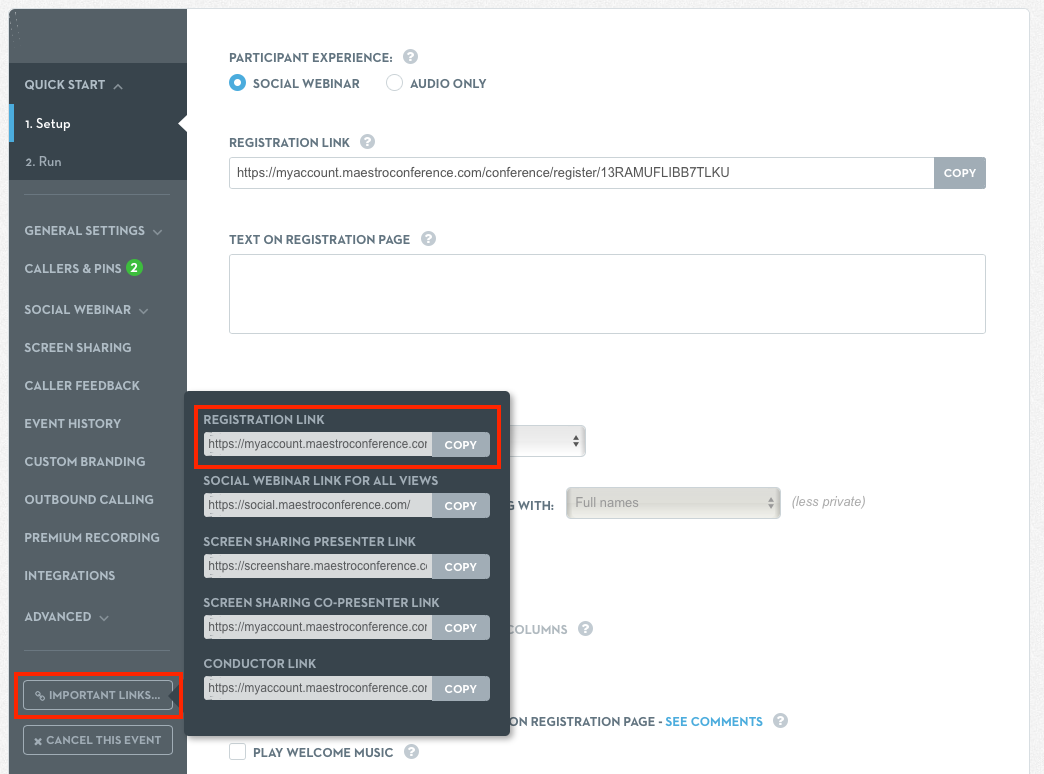This screenshot has height=774, width=1044.
Task: Click help icon beside Columns label
Action: tap(585, 629)
